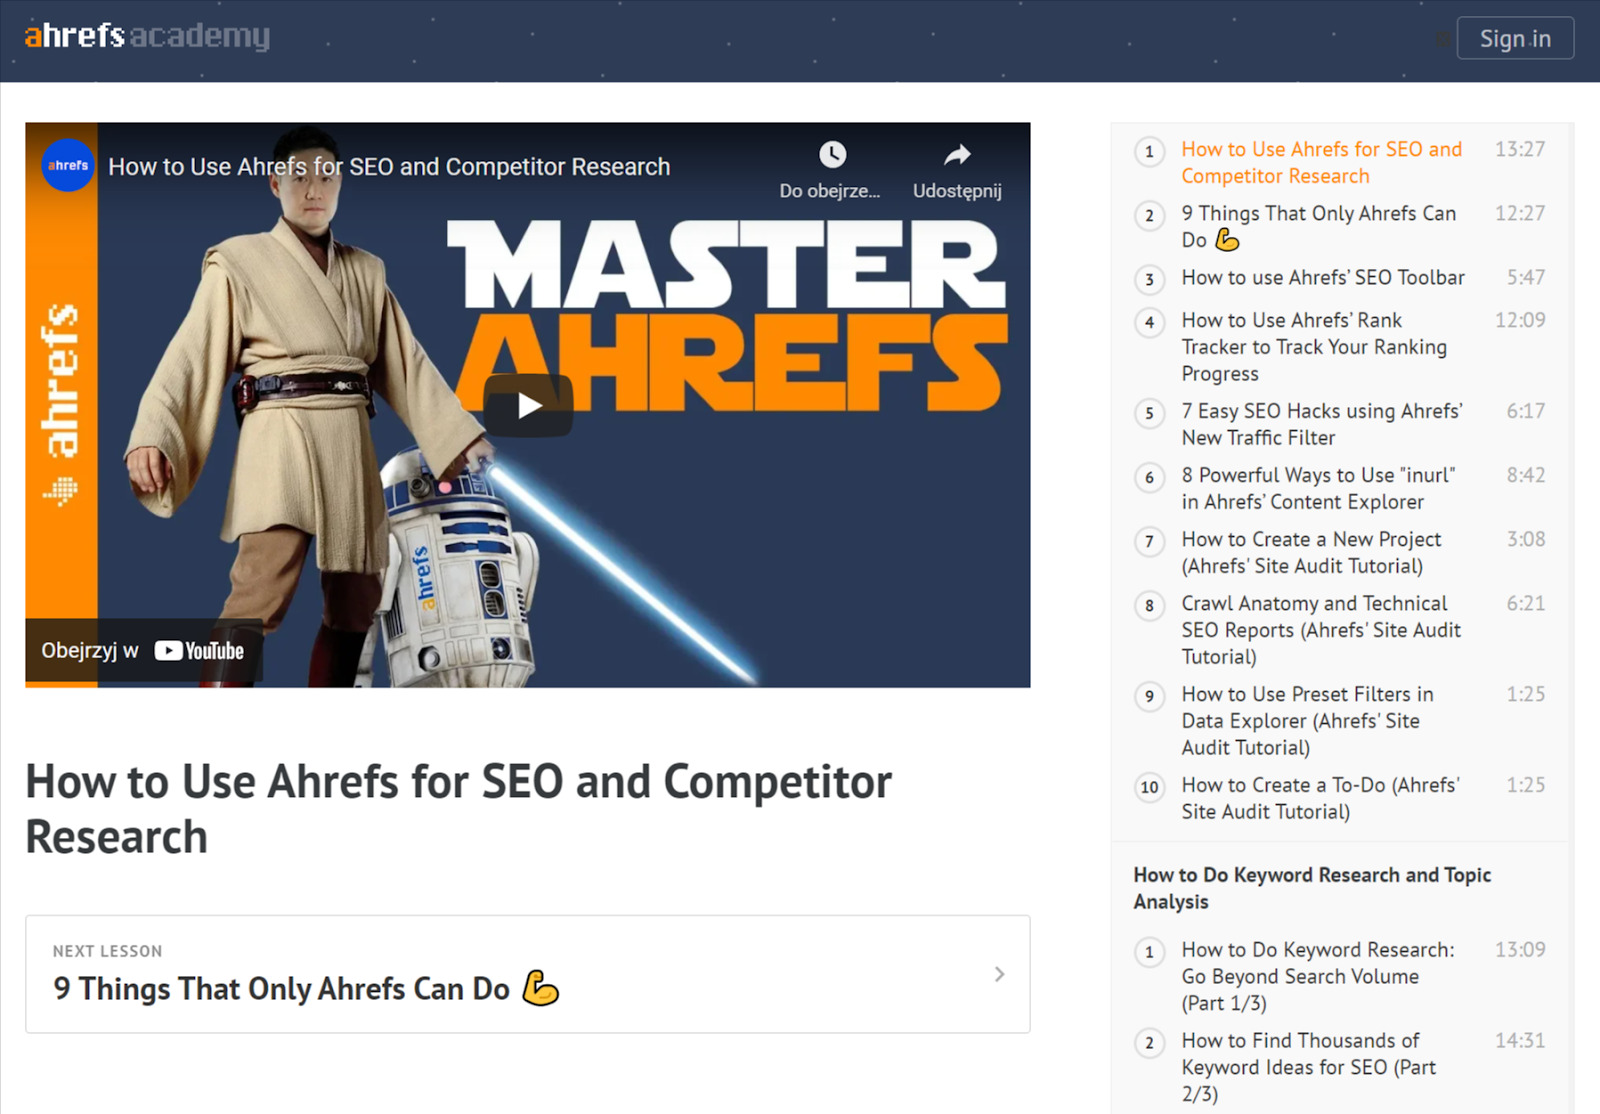The width and height of the screenshot is (1600, 1114).
Task: Click the 8:42 duration text
Action: pyautogui.click(x=1526, y=475)
